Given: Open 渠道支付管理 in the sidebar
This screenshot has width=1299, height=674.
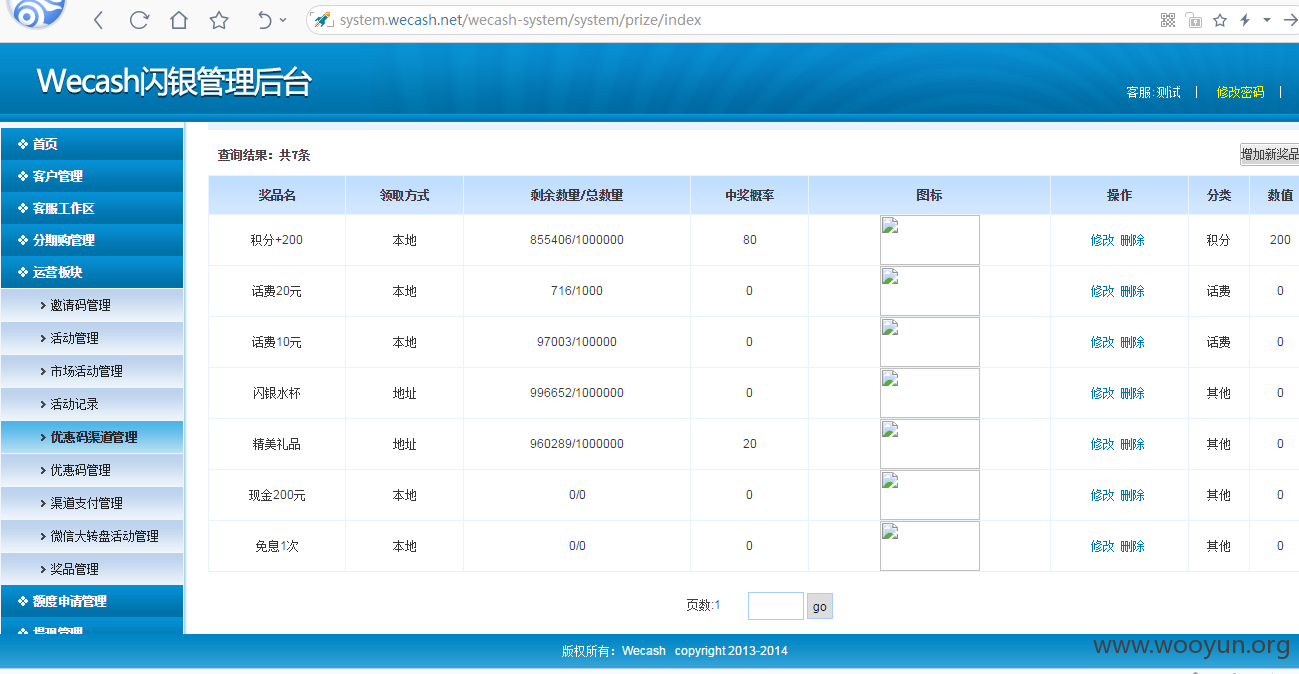Looking at the screenshot, I should (x=92, y=503).
